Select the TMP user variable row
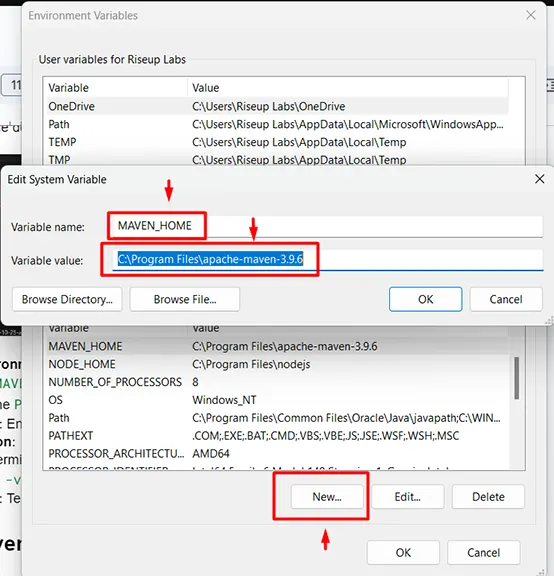 (277, 159)
